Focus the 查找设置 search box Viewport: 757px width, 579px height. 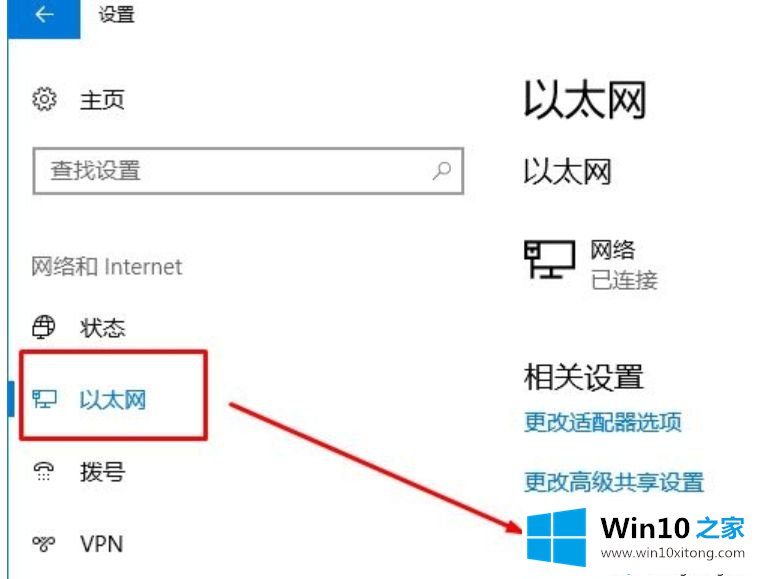click(x=248, y=171)
